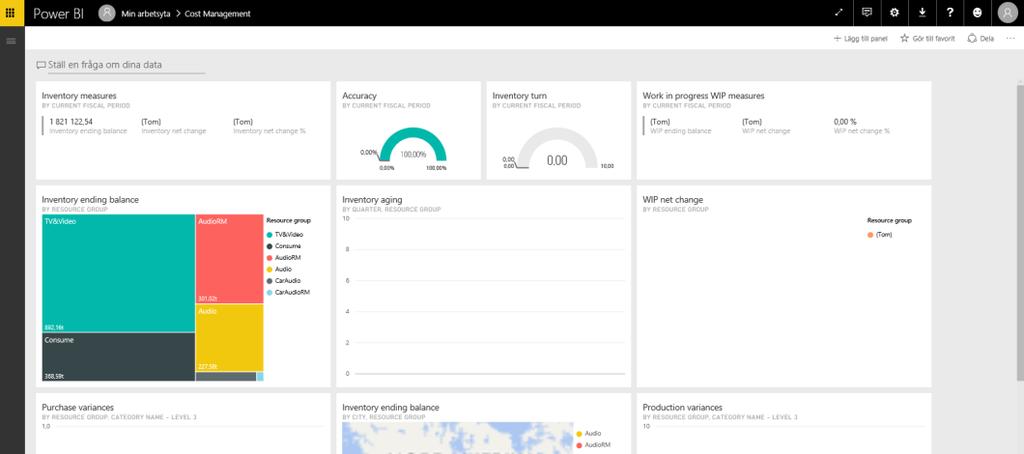Click the Cost Management breadcrumb
Image resolution: width=1024 pixels, height=454 pixels.
[x=217, y=14]
